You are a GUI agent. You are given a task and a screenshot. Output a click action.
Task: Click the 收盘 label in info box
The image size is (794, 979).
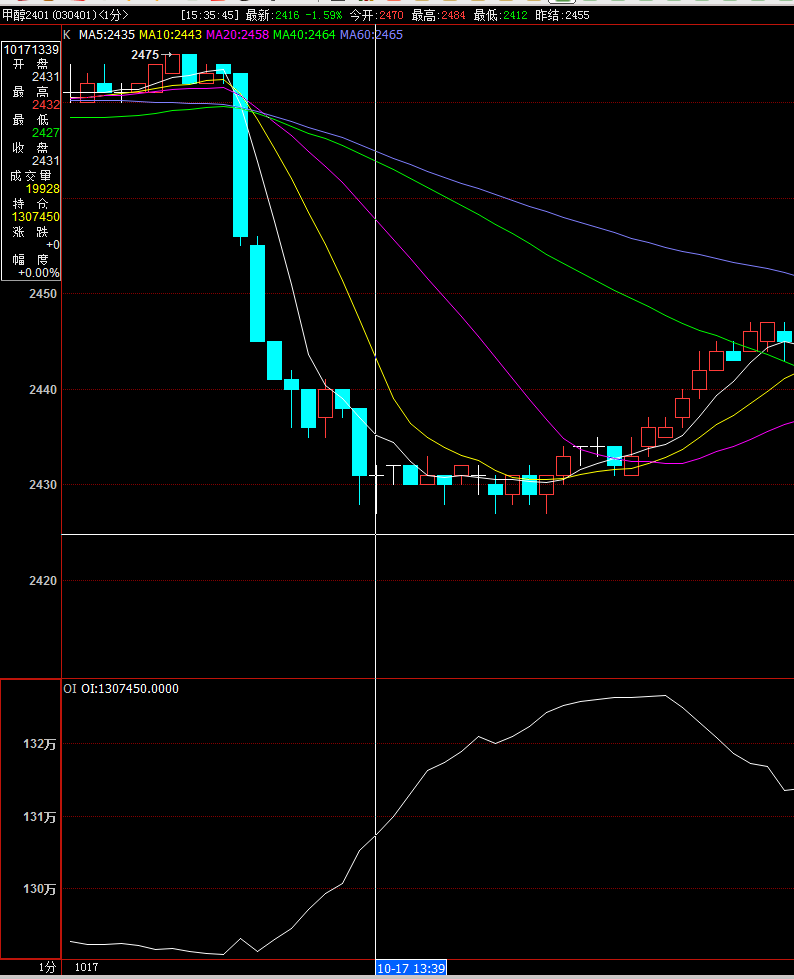pos(30,147)
